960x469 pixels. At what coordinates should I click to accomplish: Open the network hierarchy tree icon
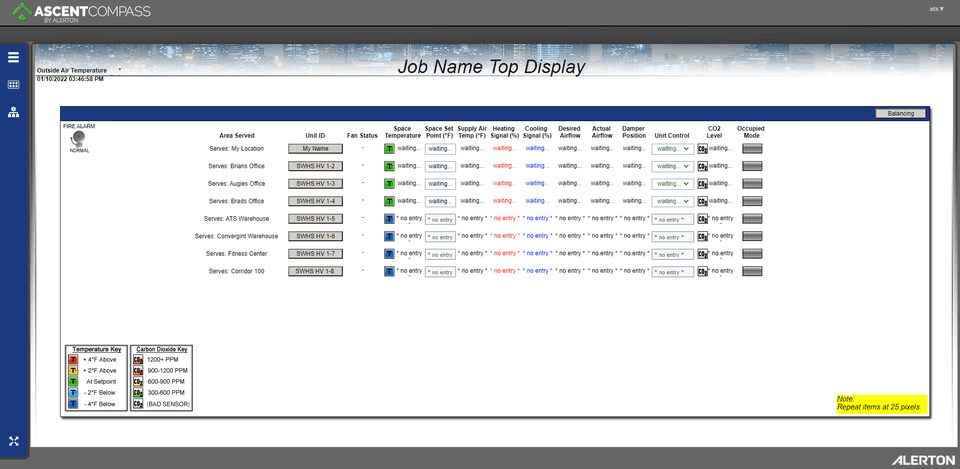click(x=14, y=112)
